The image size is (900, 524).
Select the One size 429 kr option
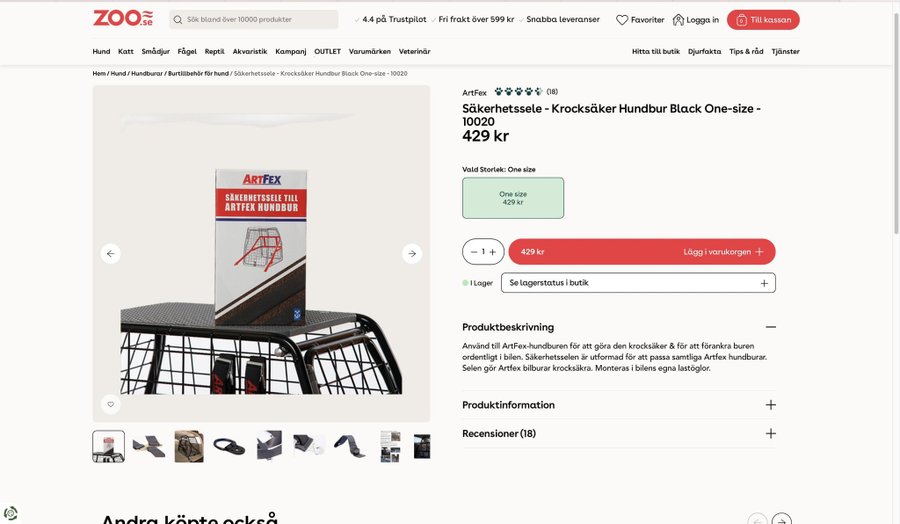513,198
